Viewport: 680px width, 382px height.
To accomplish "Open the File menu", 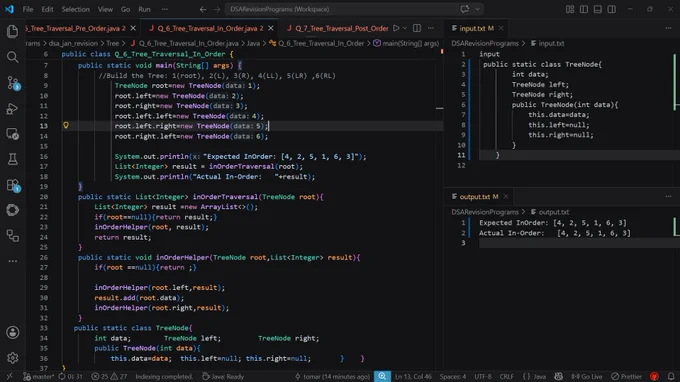I will [28, 9].
